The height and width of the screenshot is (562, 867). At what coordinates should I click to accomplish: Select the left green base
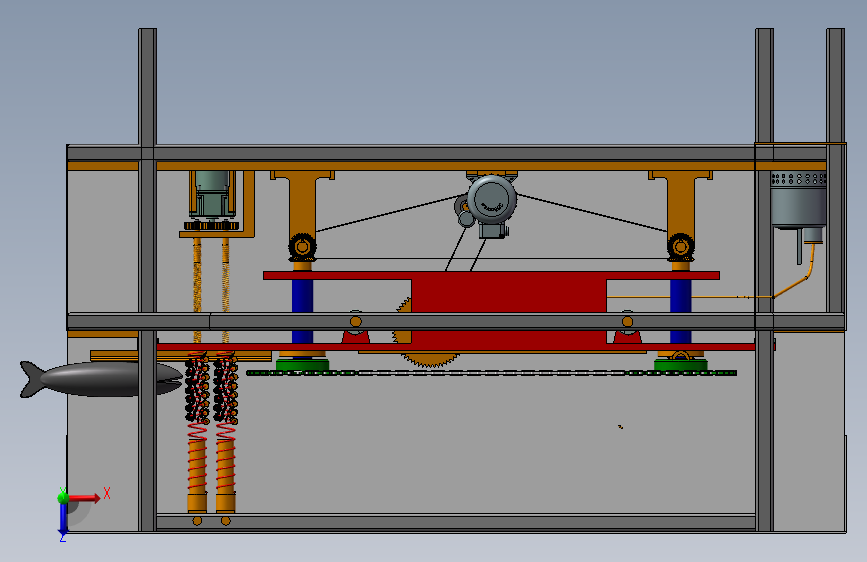[x=302, y=365]
